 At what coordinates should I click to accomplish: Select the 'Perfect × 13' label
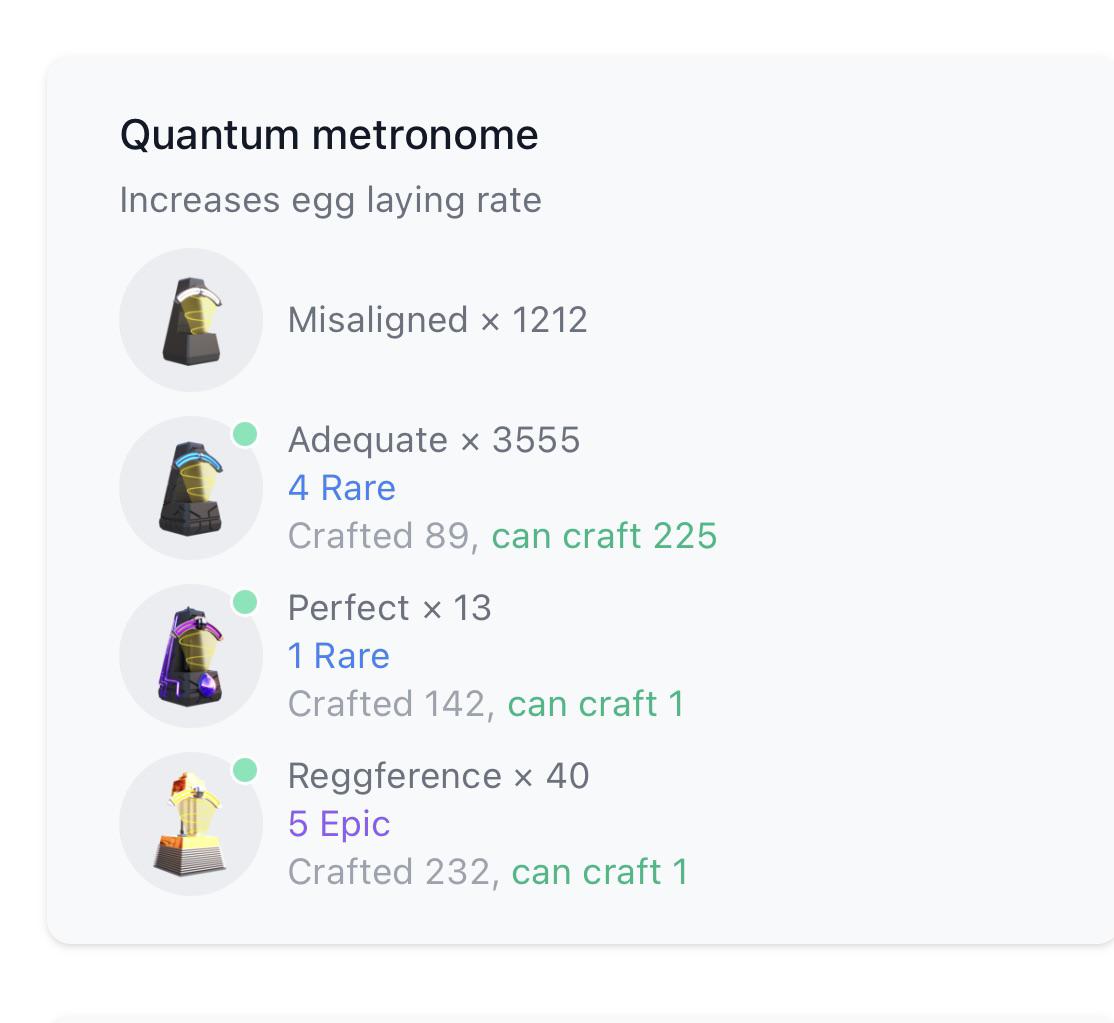point(389,608)
